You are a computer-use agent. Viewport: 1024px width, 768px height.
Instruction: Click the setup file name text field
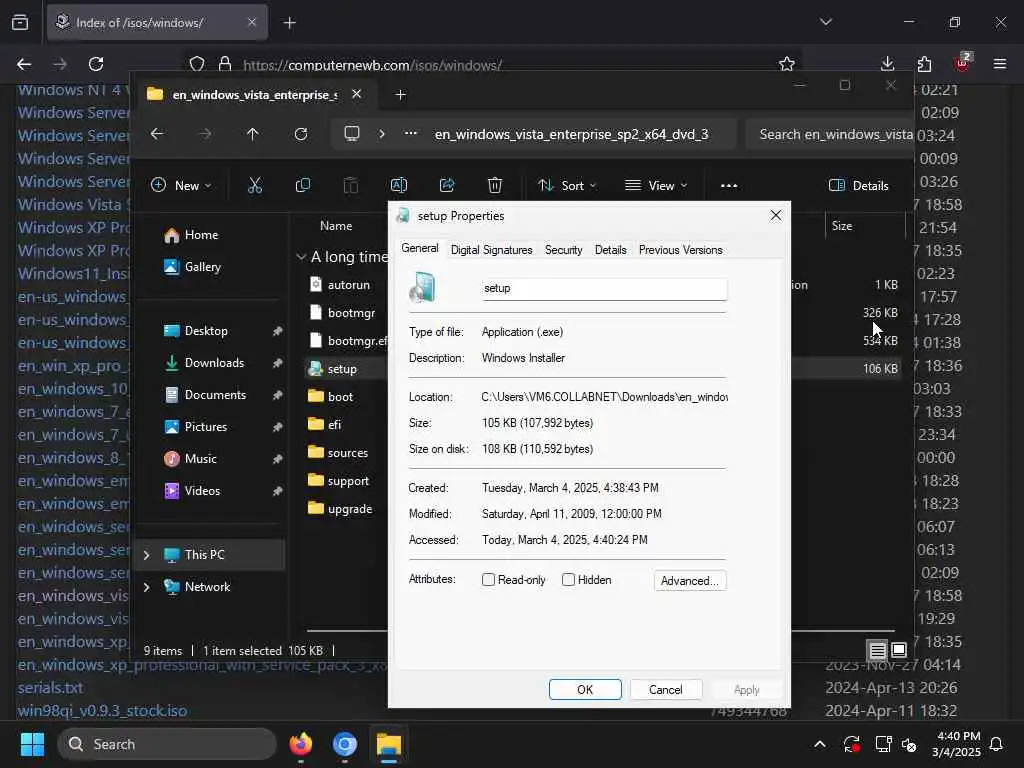(x=603, y=288)
